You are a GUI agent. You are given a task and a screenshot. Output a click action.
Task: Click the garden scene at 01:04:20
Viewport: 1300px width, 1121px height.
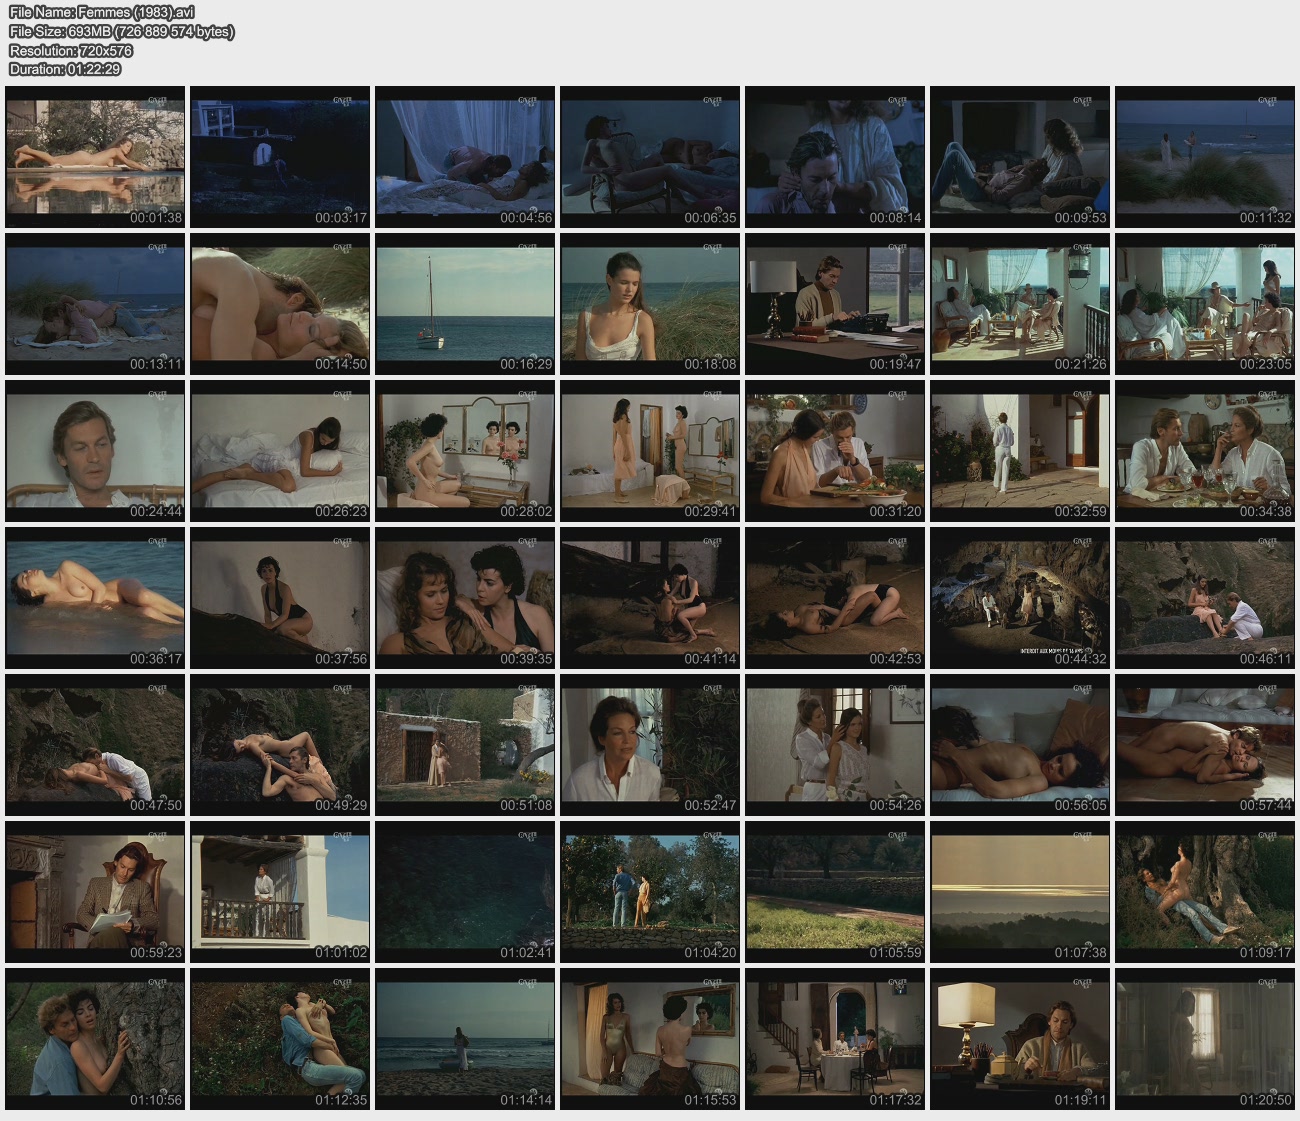[650, 892]
